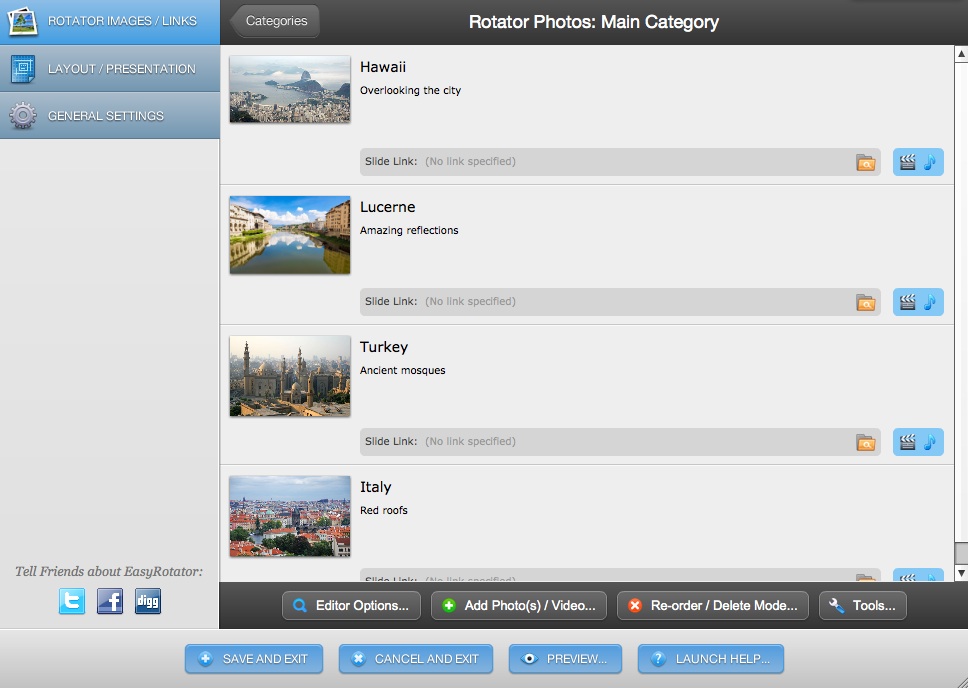Select the Lucerne photo thumbnail
This screenshot has height=688, width=968.
290,235
